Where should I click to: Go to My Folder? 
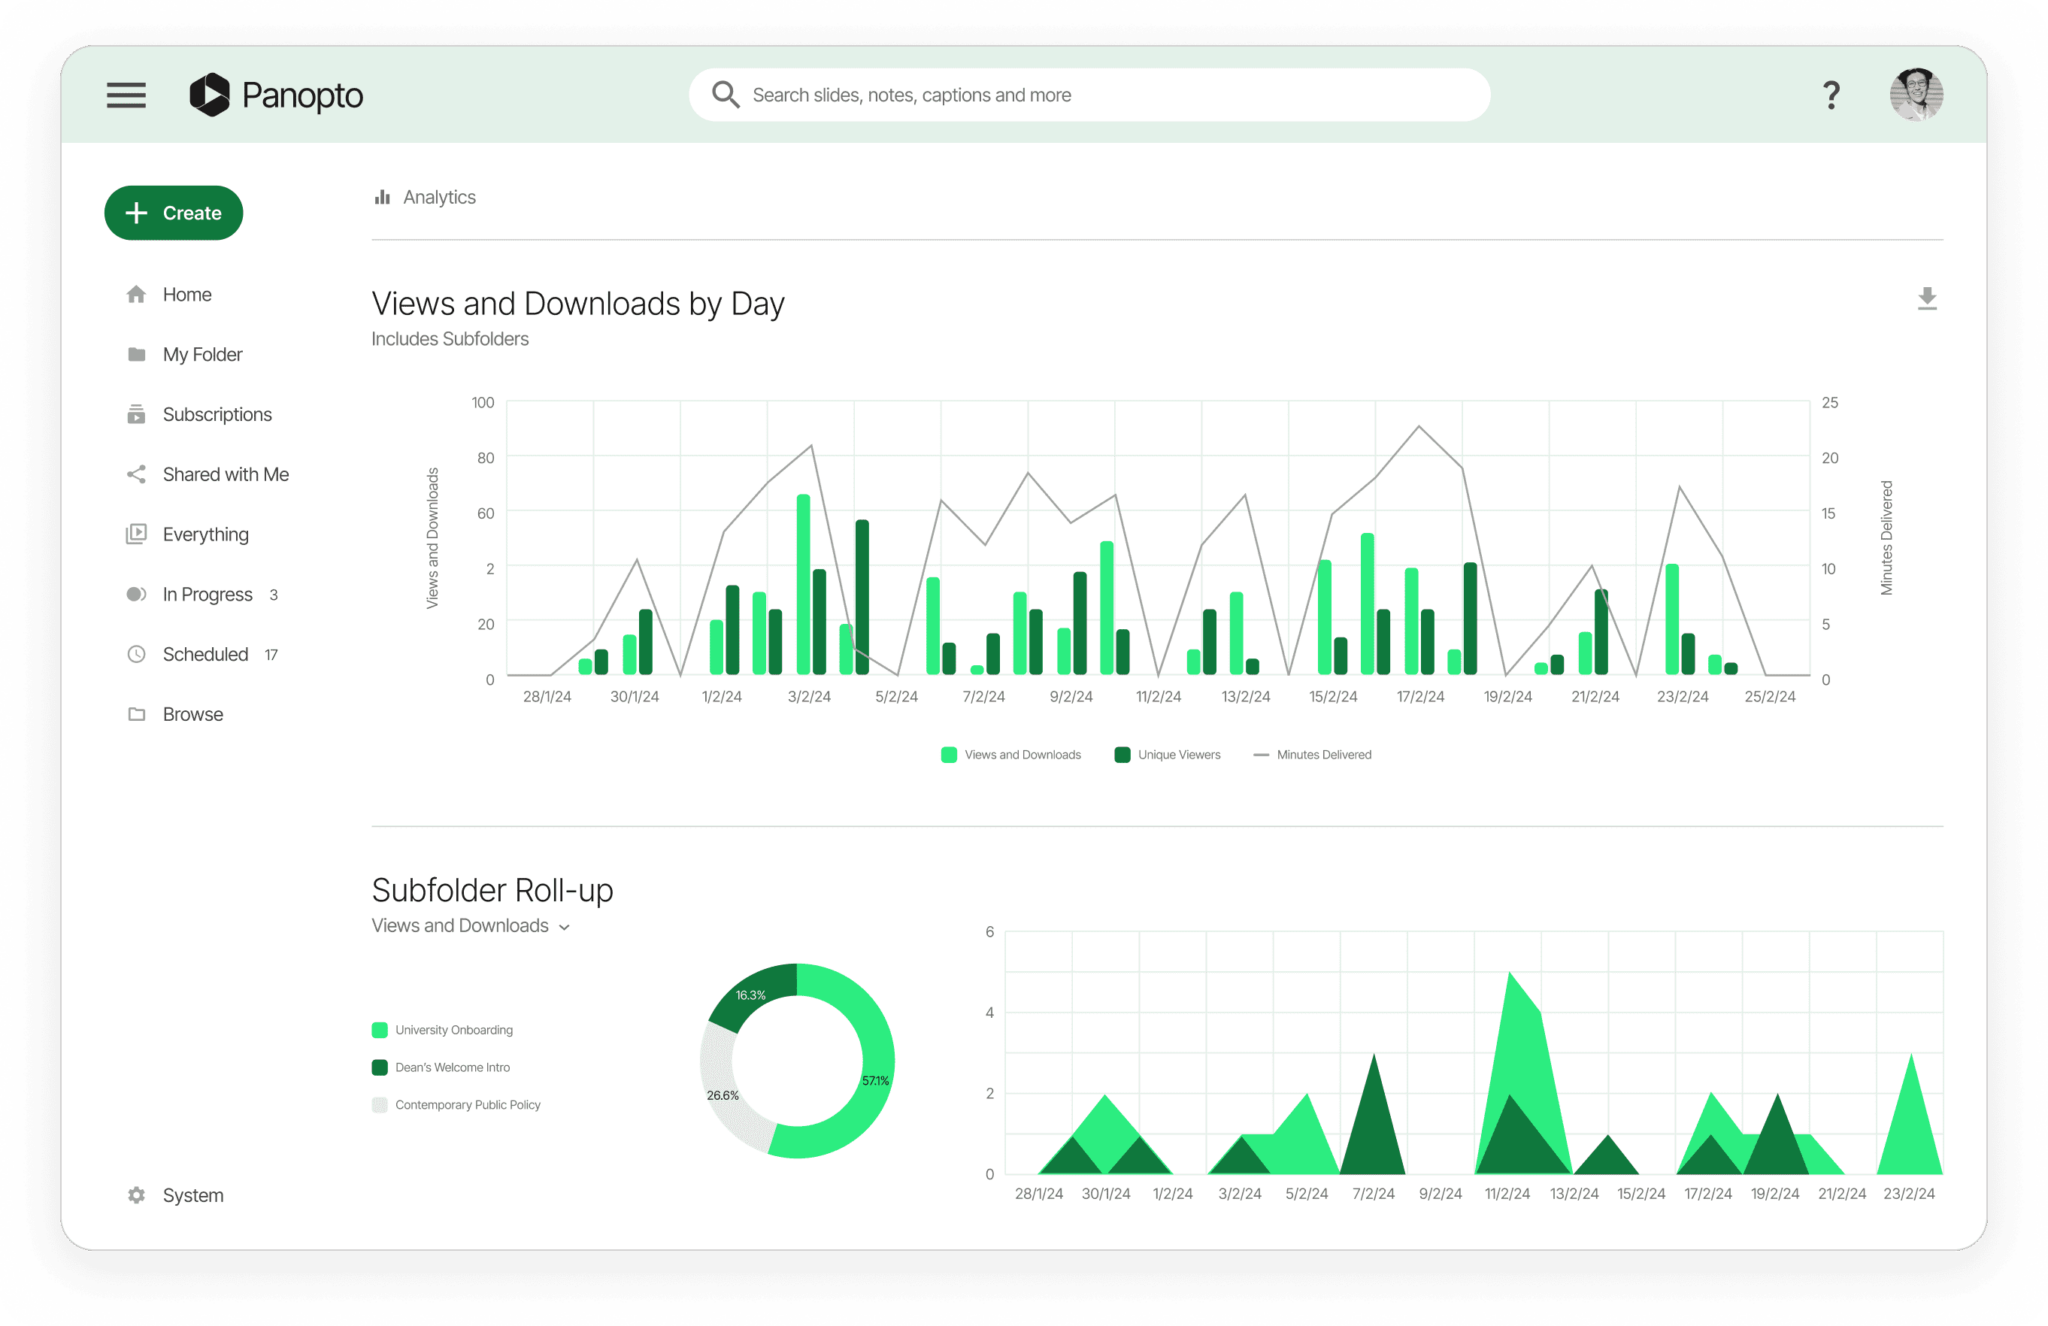pyautogui.click(x=202, y=354)
